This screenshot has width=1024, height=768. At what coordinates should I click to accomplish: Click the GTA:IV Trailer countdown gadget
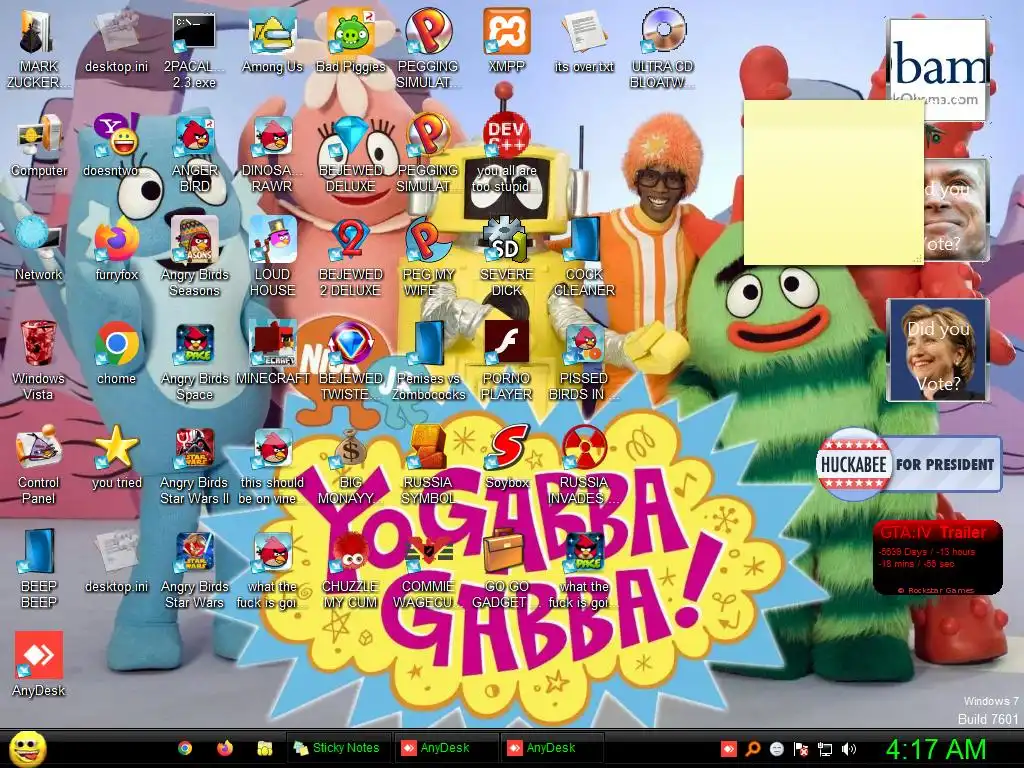point(937,557)
